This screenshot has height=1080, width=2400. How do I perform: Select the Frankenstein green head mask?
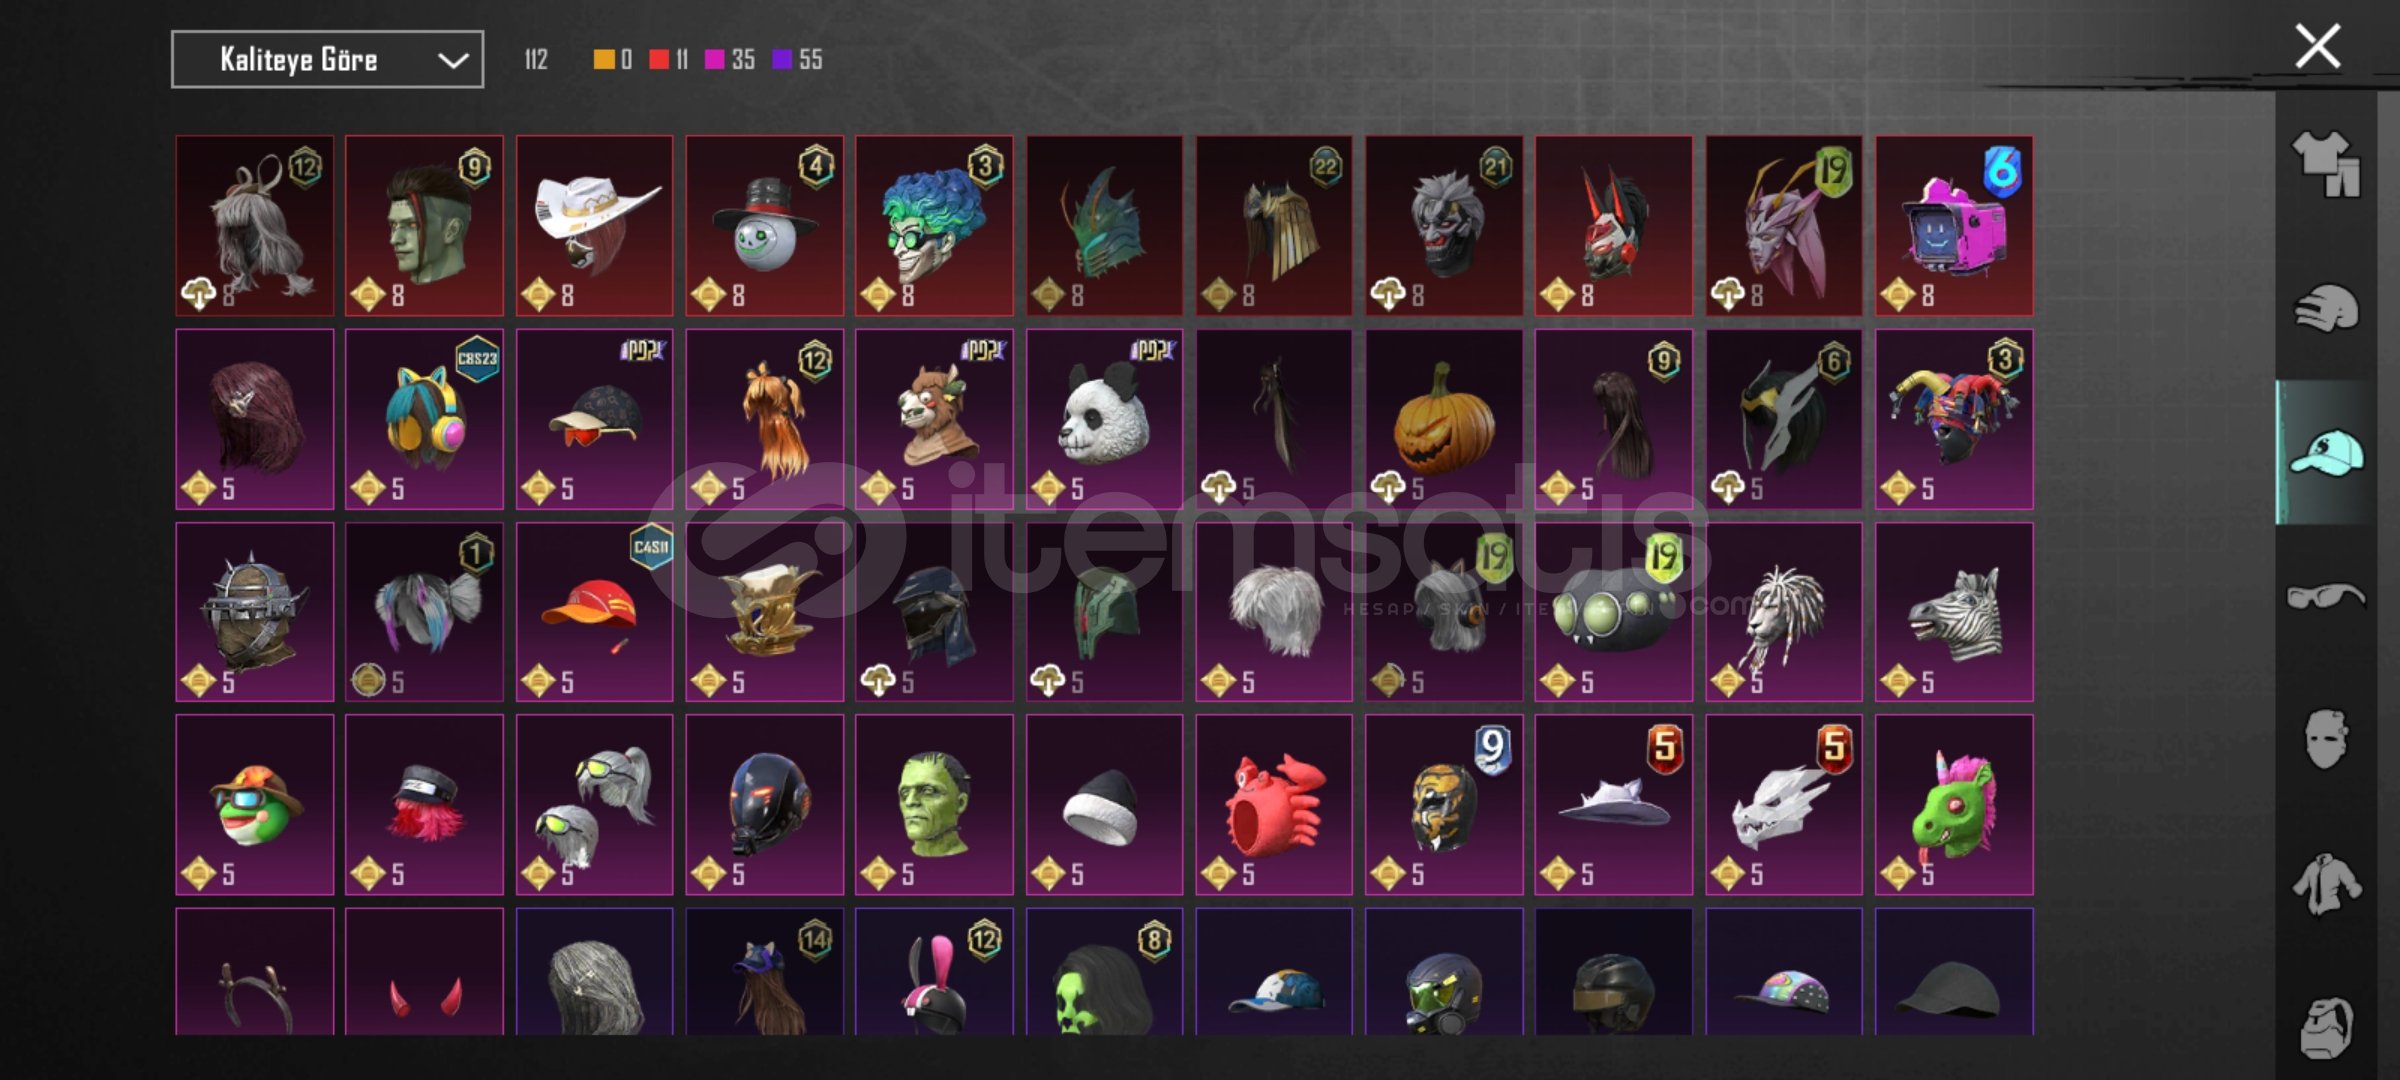pos(934,804)
